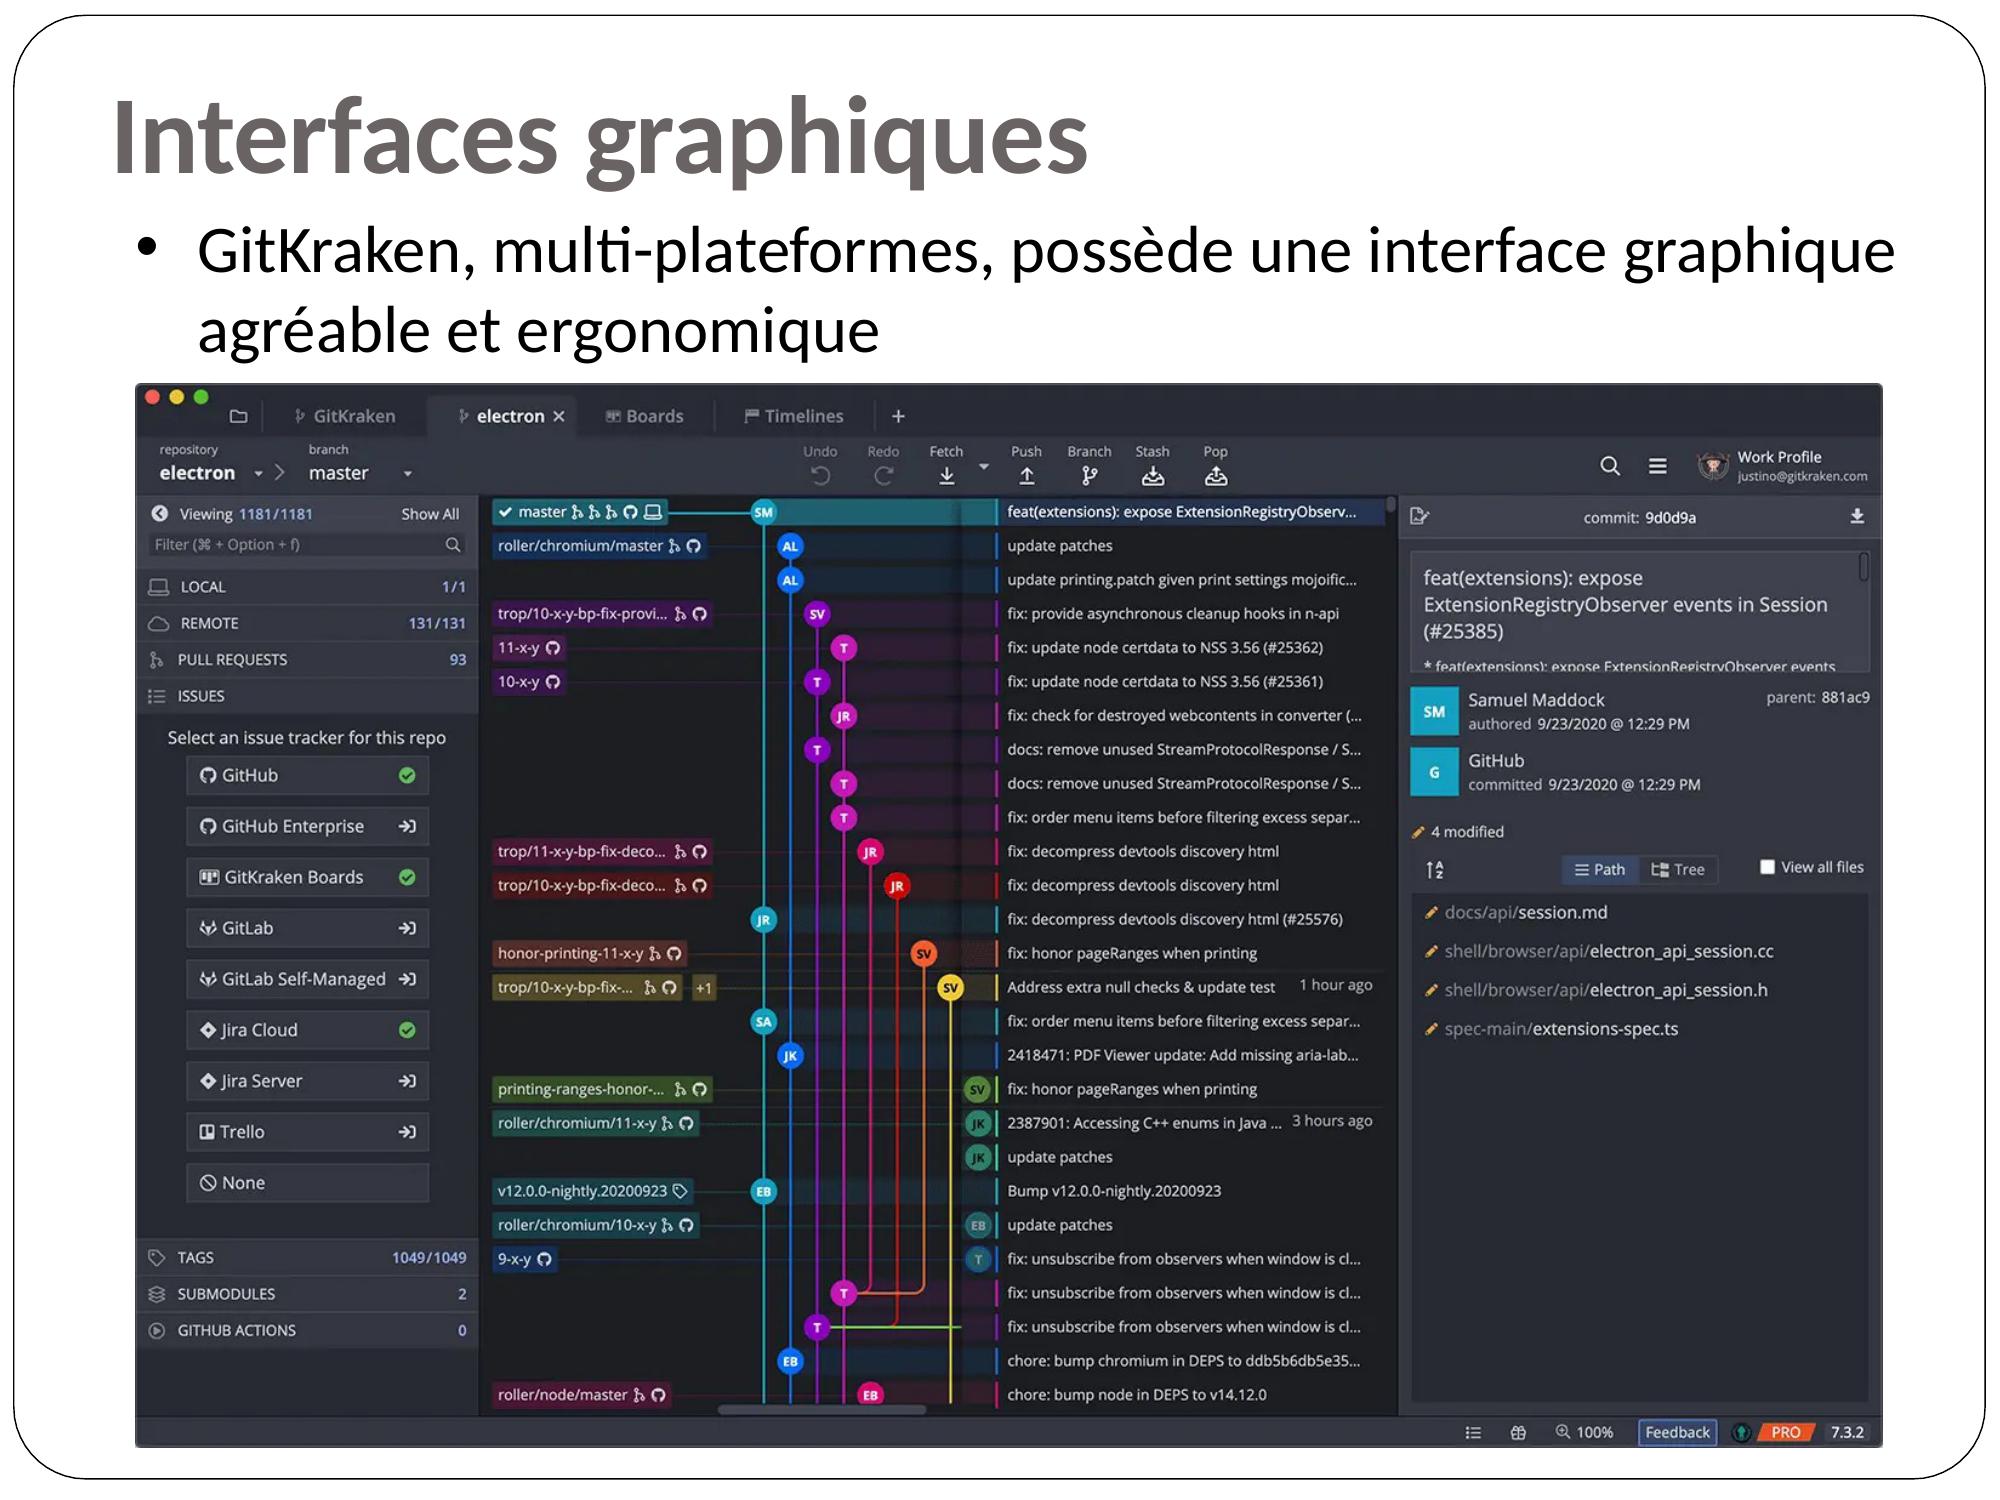
Task: Click the edit commit message icon
Action: (1419, 516)
